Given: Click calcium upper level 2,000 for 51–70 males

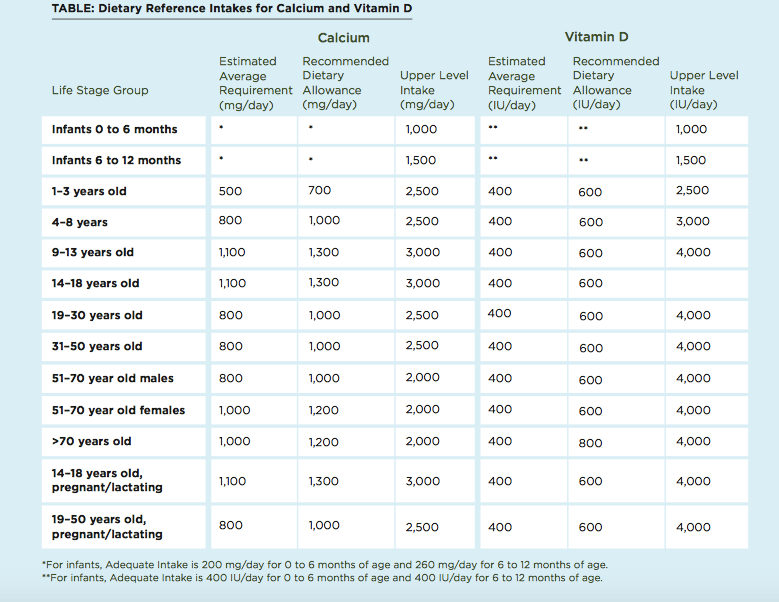Looking at the screenshot, I should [x=422, y=377].
